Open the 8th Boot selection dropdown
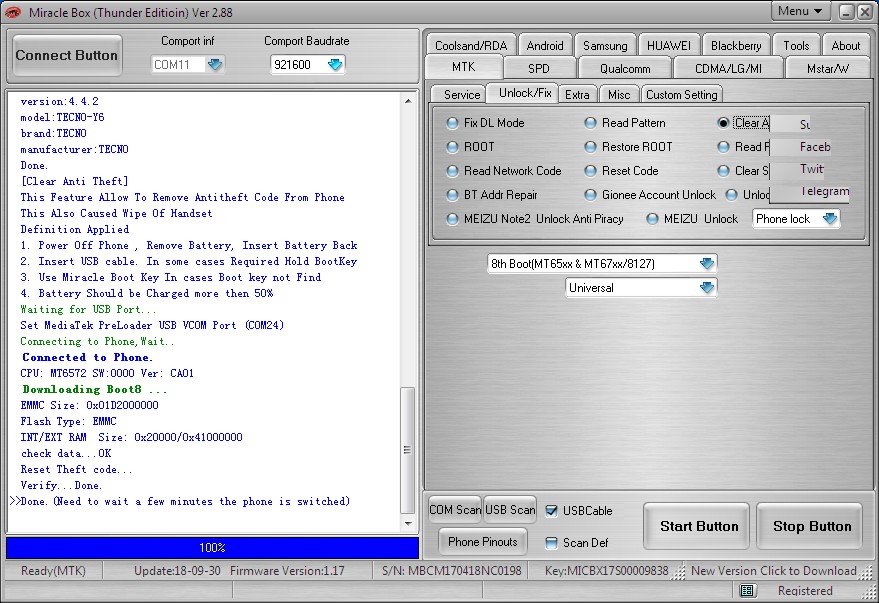This screenshot has height=603, width=879. pyautogui.click(x=707, y=263)
